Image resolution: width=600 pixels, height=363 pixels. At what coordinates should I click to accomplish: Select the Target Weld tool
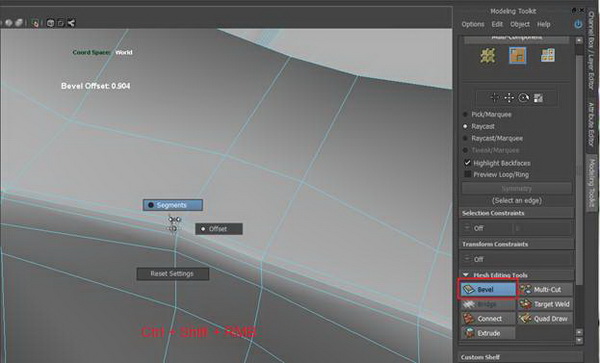click(545, 304)
